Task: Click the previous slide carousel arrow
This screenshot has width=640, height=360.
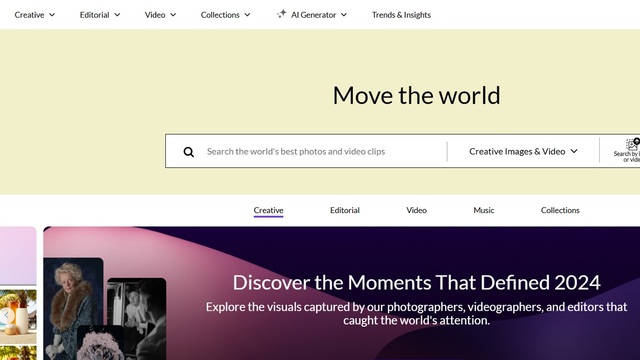Action: (x=6, y=315)
